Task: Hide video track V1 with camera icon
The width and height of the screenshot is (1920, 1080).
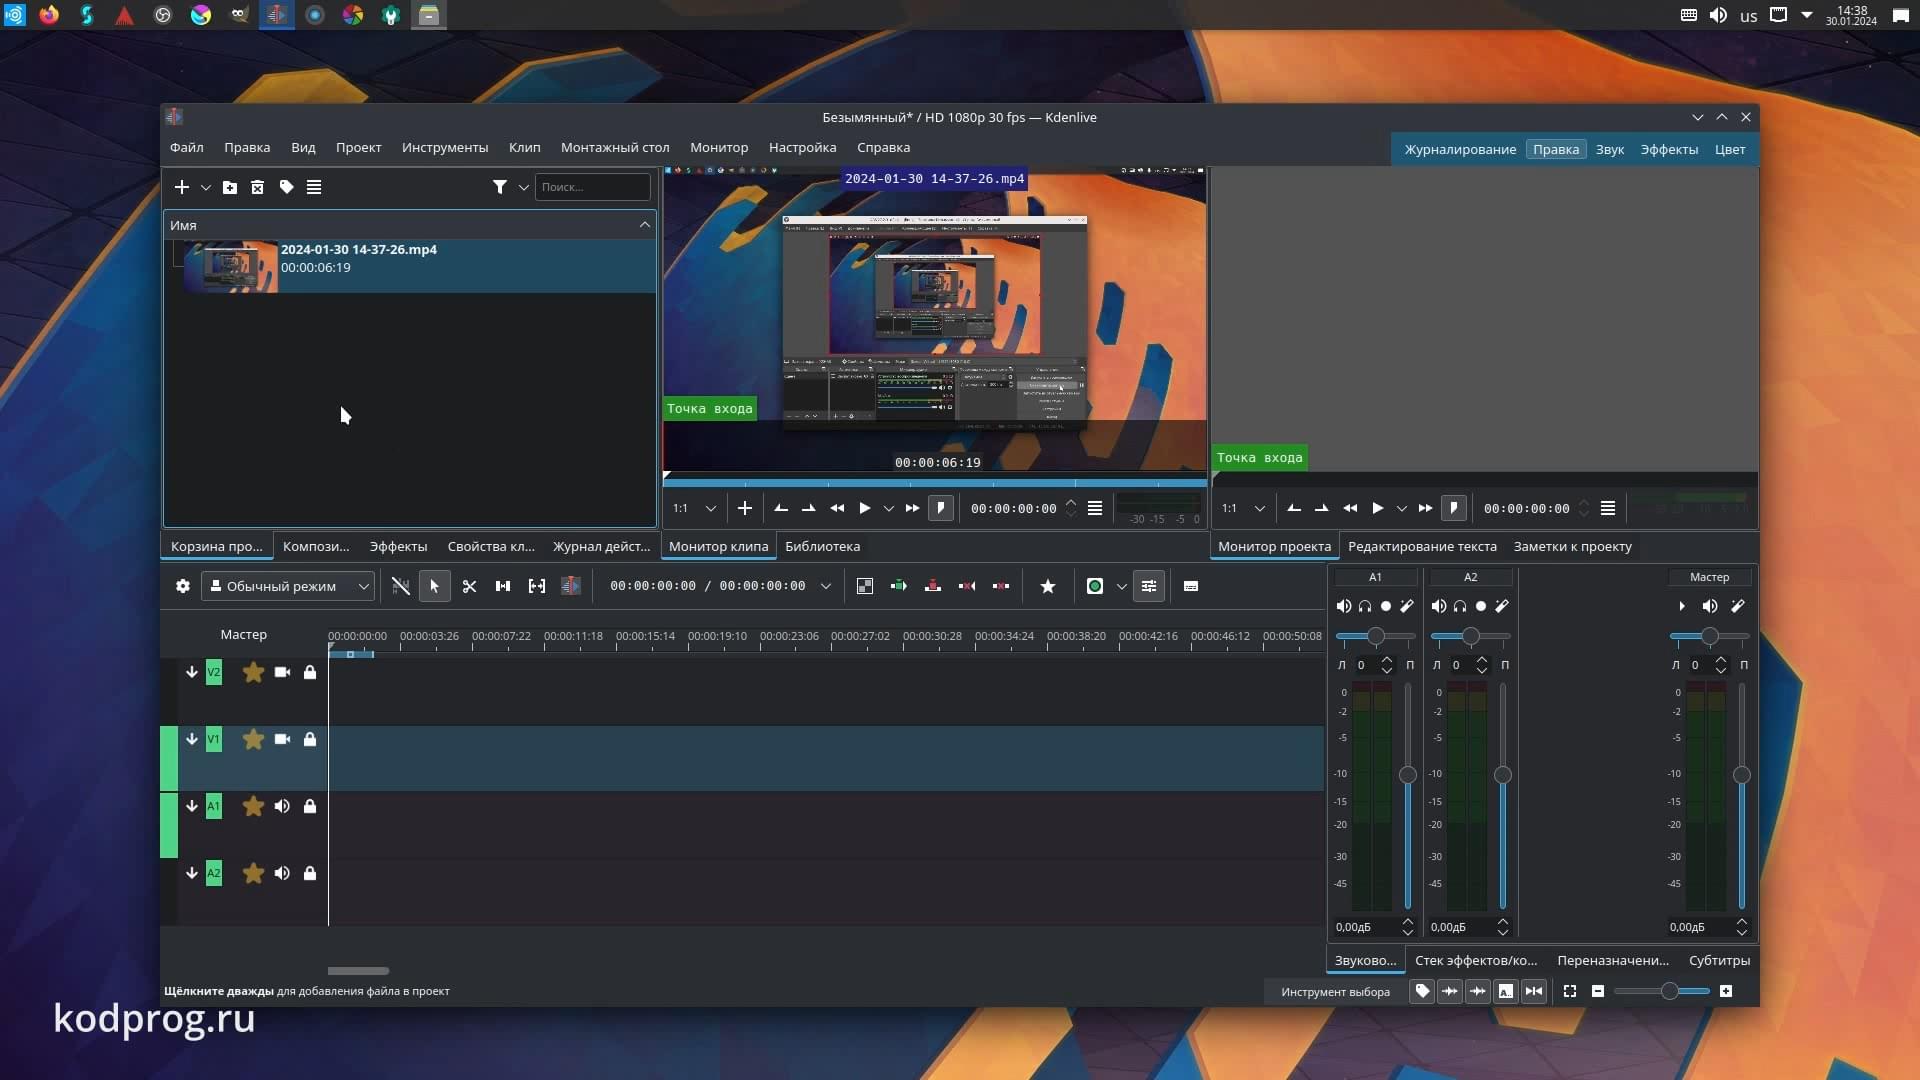Action: coord(282,740)
